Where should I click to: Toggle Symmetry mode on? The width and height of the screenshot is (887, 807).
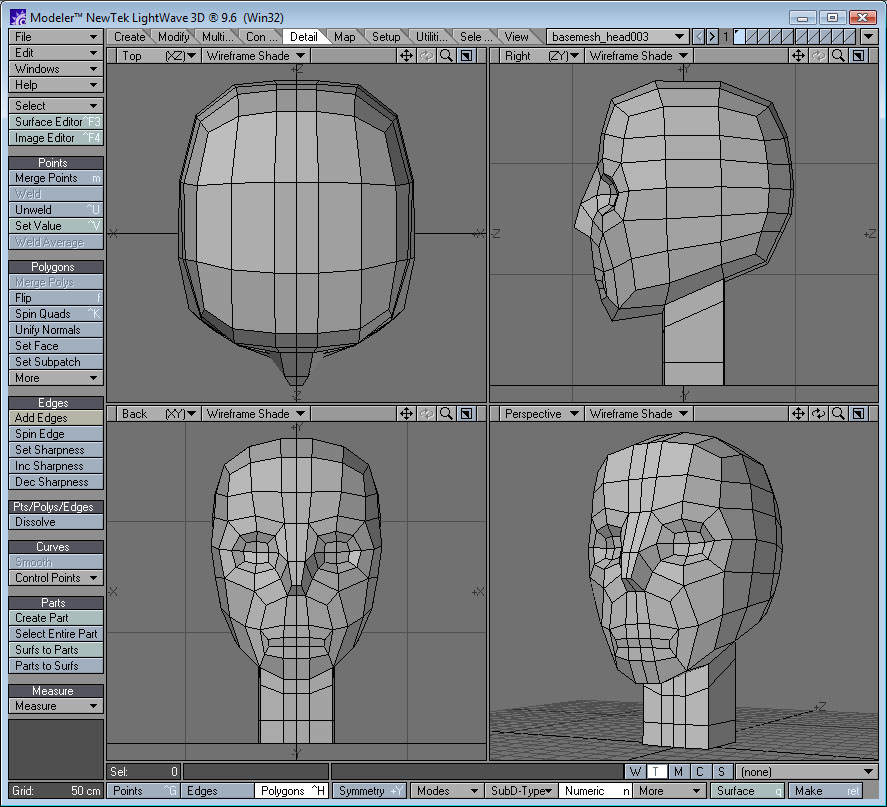[369, 791]
